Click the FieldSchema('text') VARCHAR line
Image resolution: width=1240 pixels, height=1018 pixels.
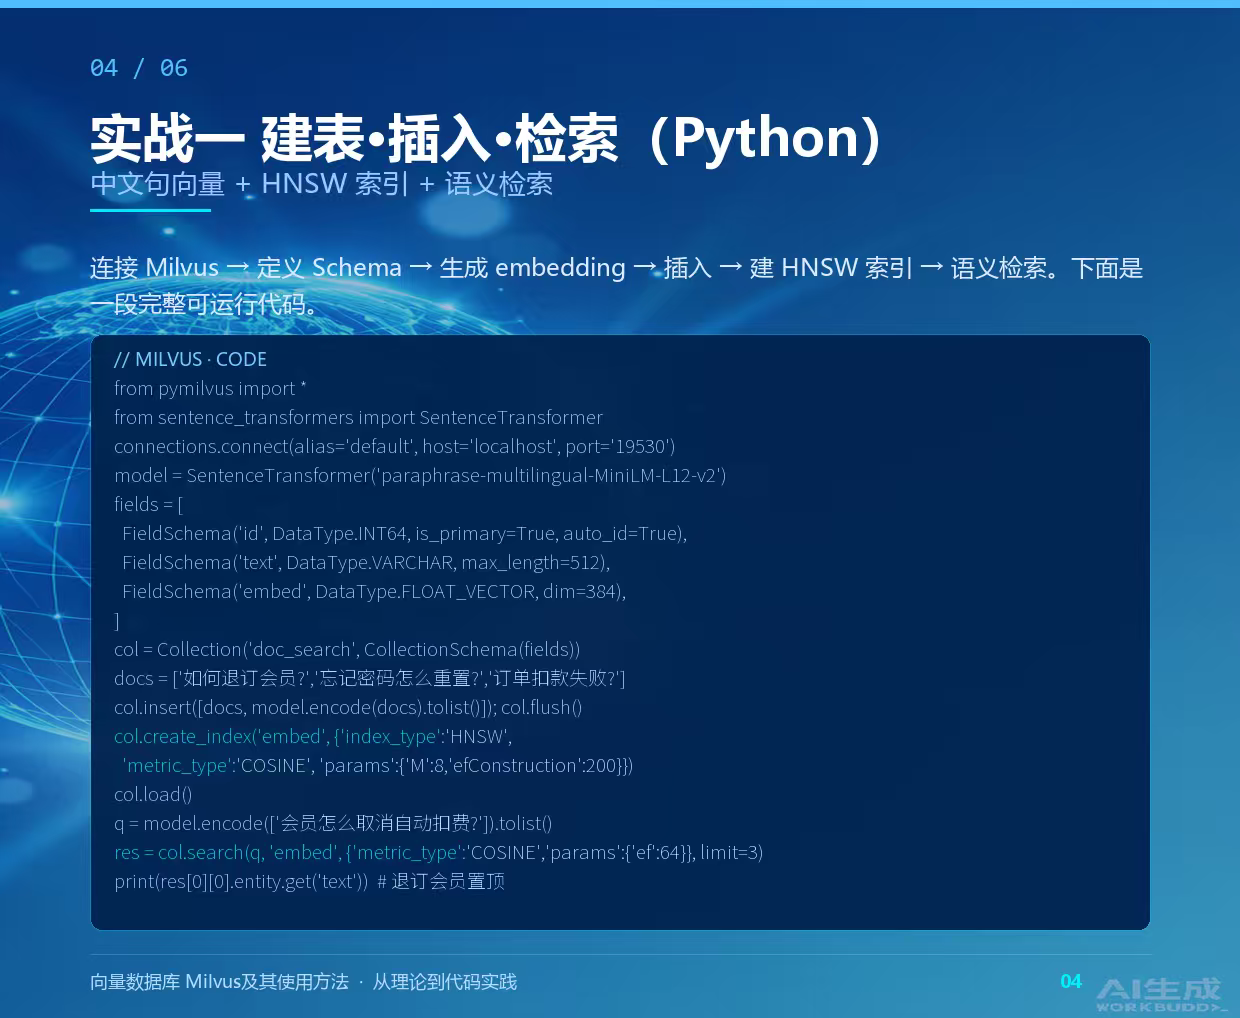click(366, 562)
